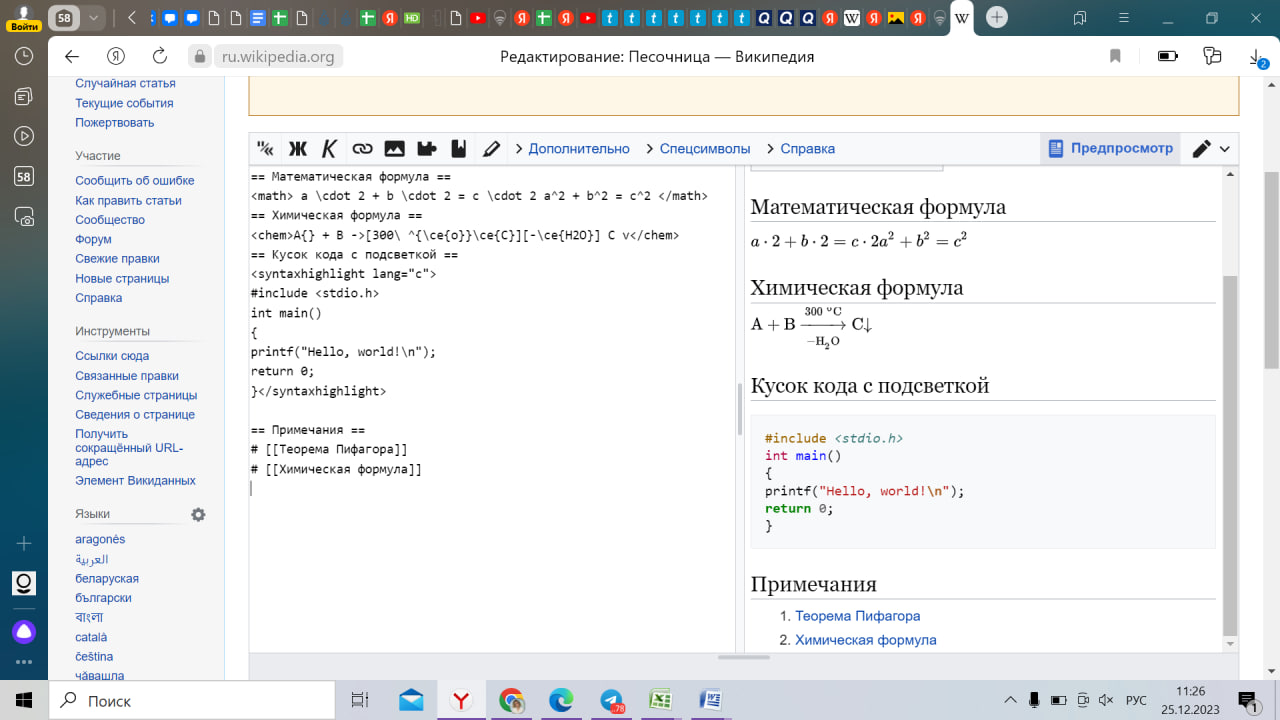Open the editor mode pencil dropdown
The image size is (1280, 720).
1211,149
